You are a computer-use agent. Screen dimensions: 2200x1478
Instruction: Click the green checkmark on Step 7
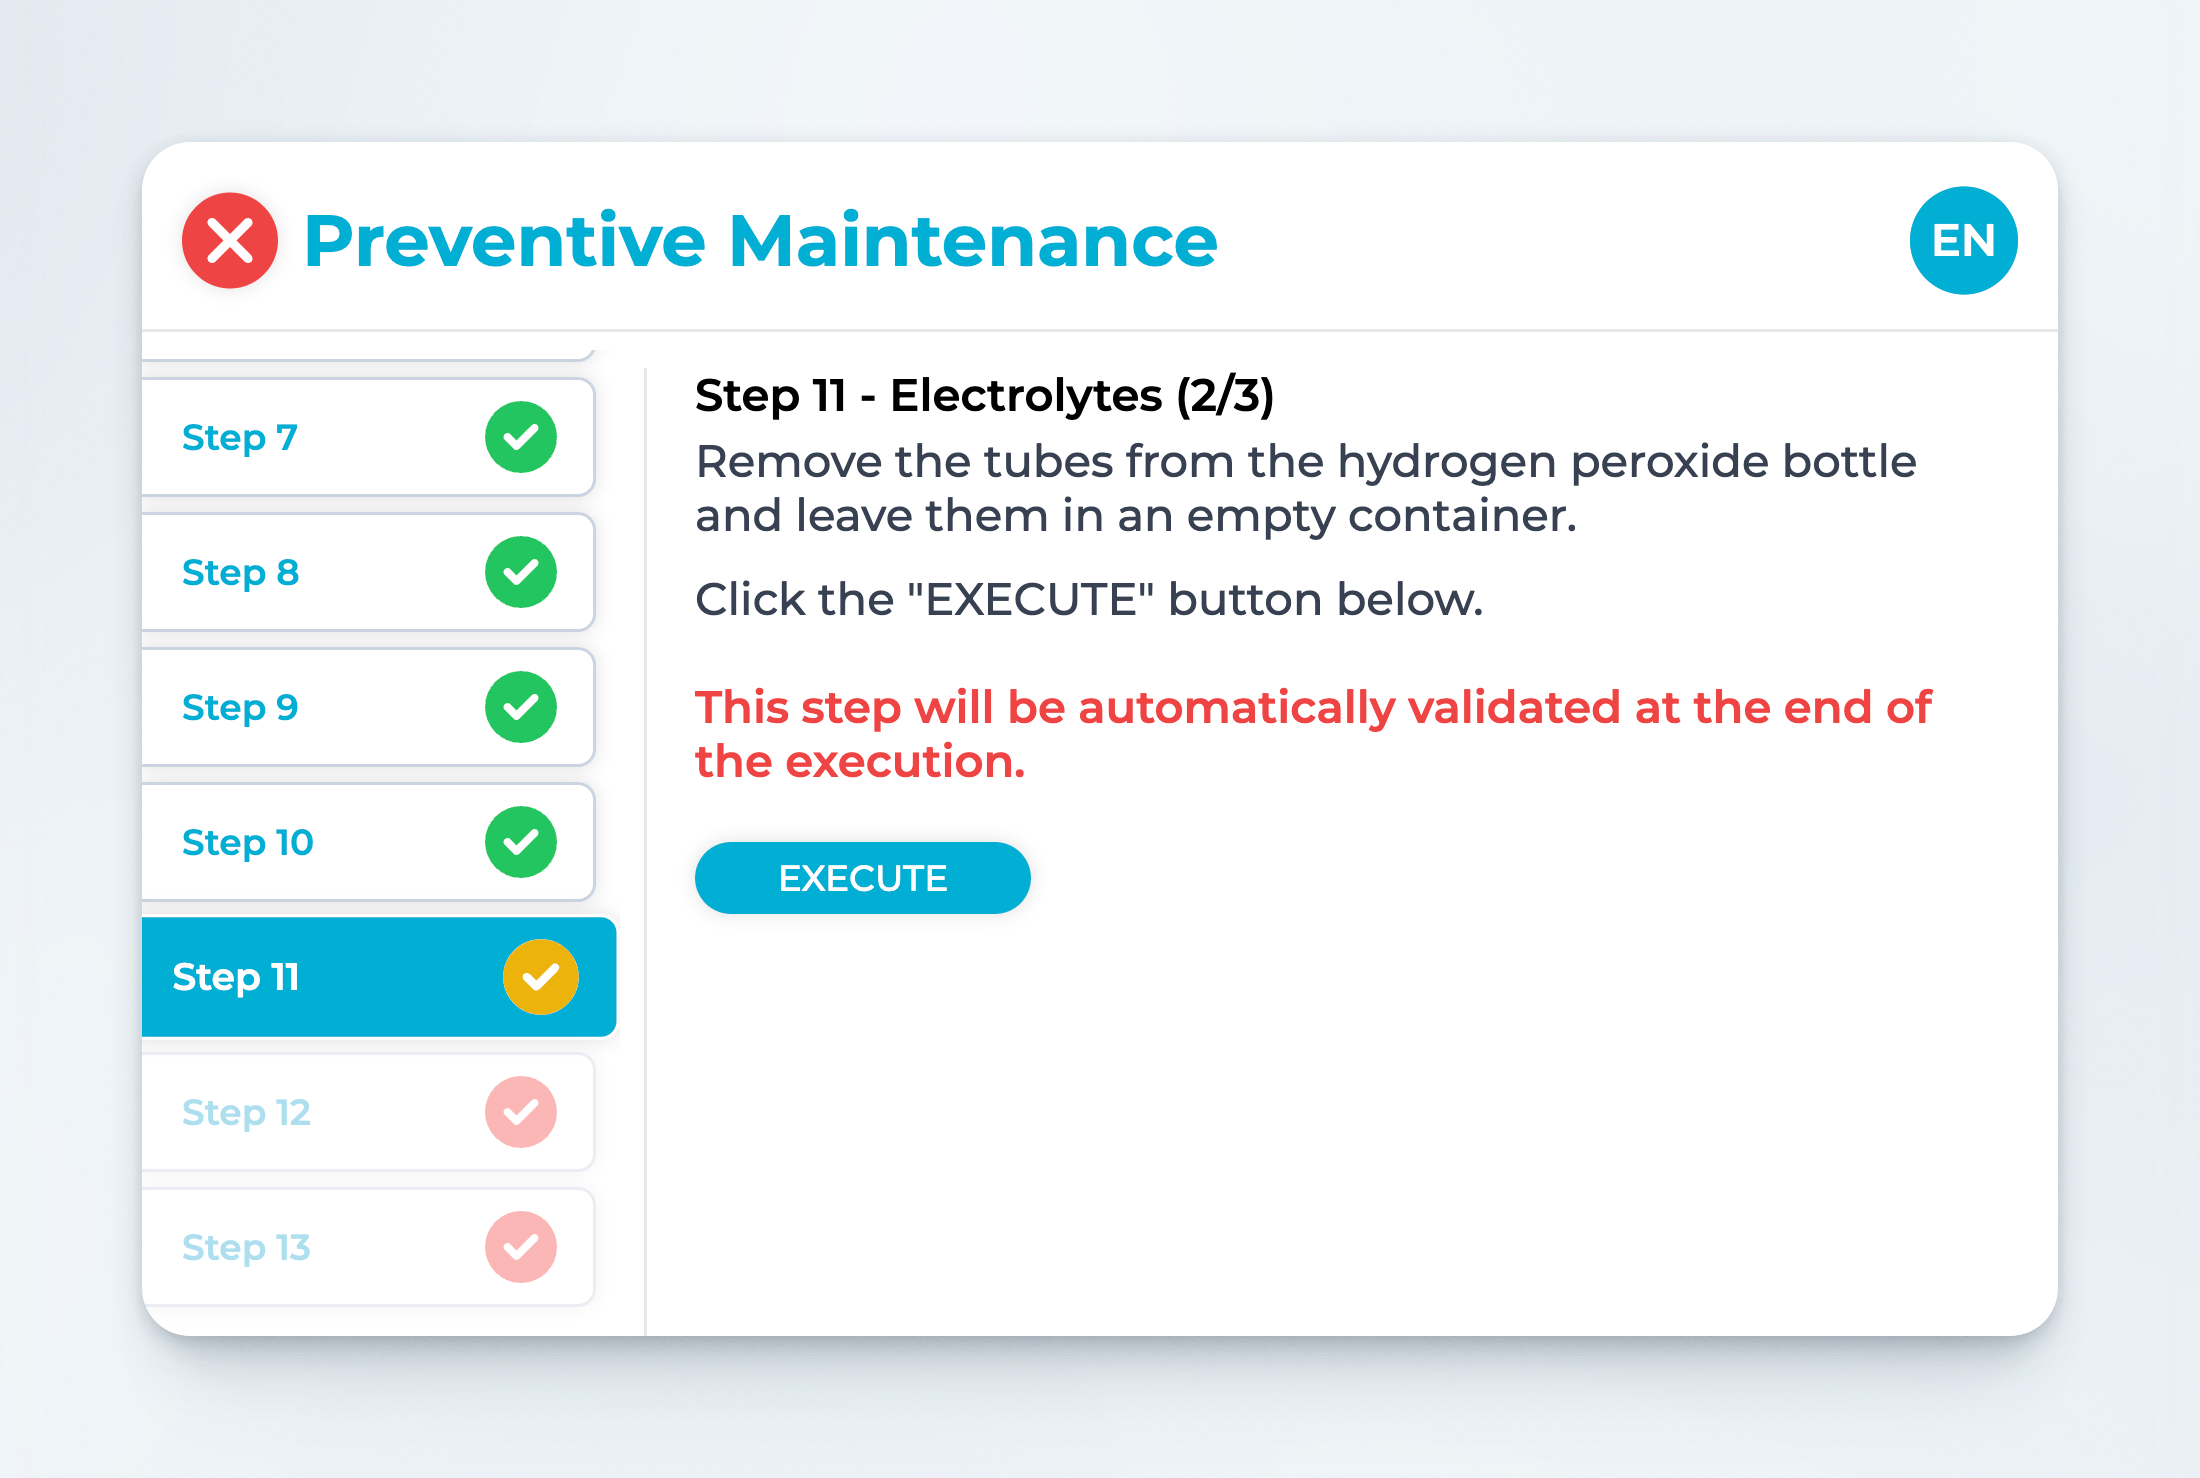pyautogui.click(x=520, y=437)
